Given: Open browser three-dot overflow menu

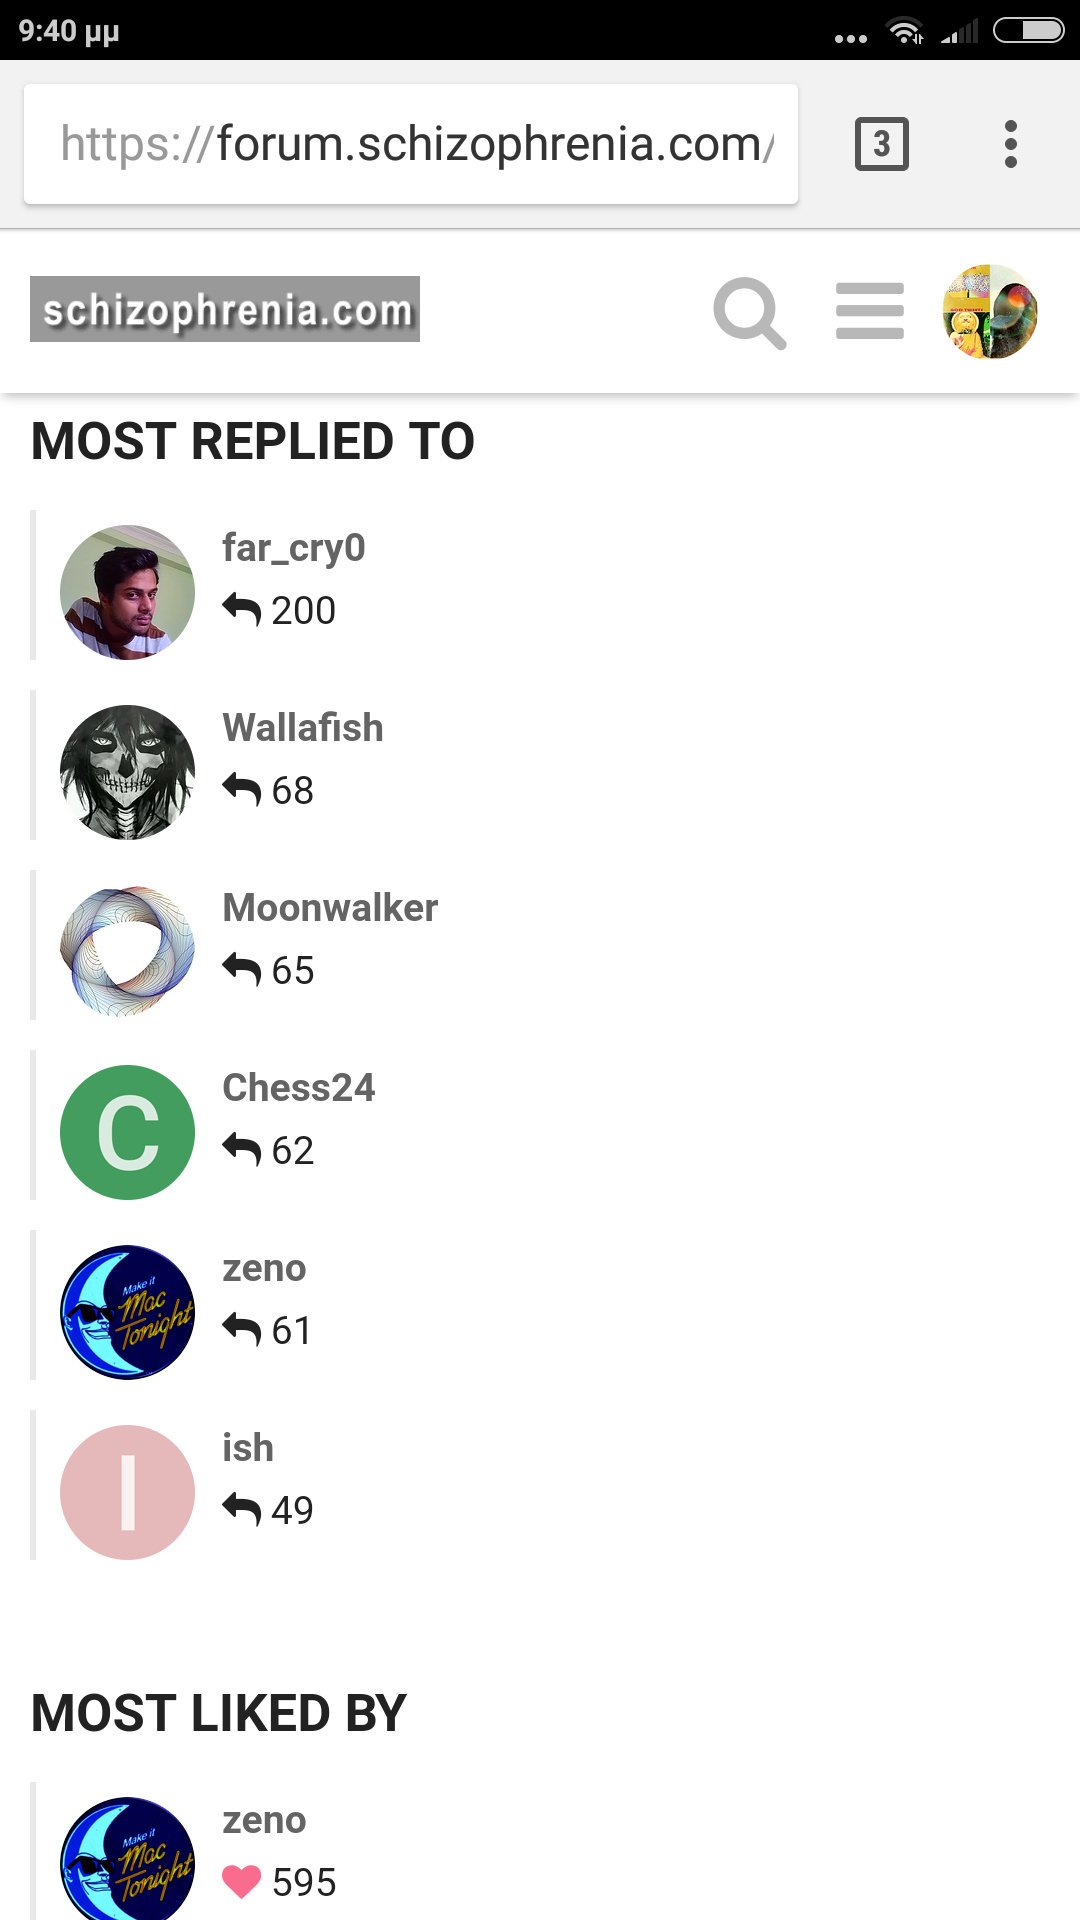Looking at the screenshot, I should 1011,144.
